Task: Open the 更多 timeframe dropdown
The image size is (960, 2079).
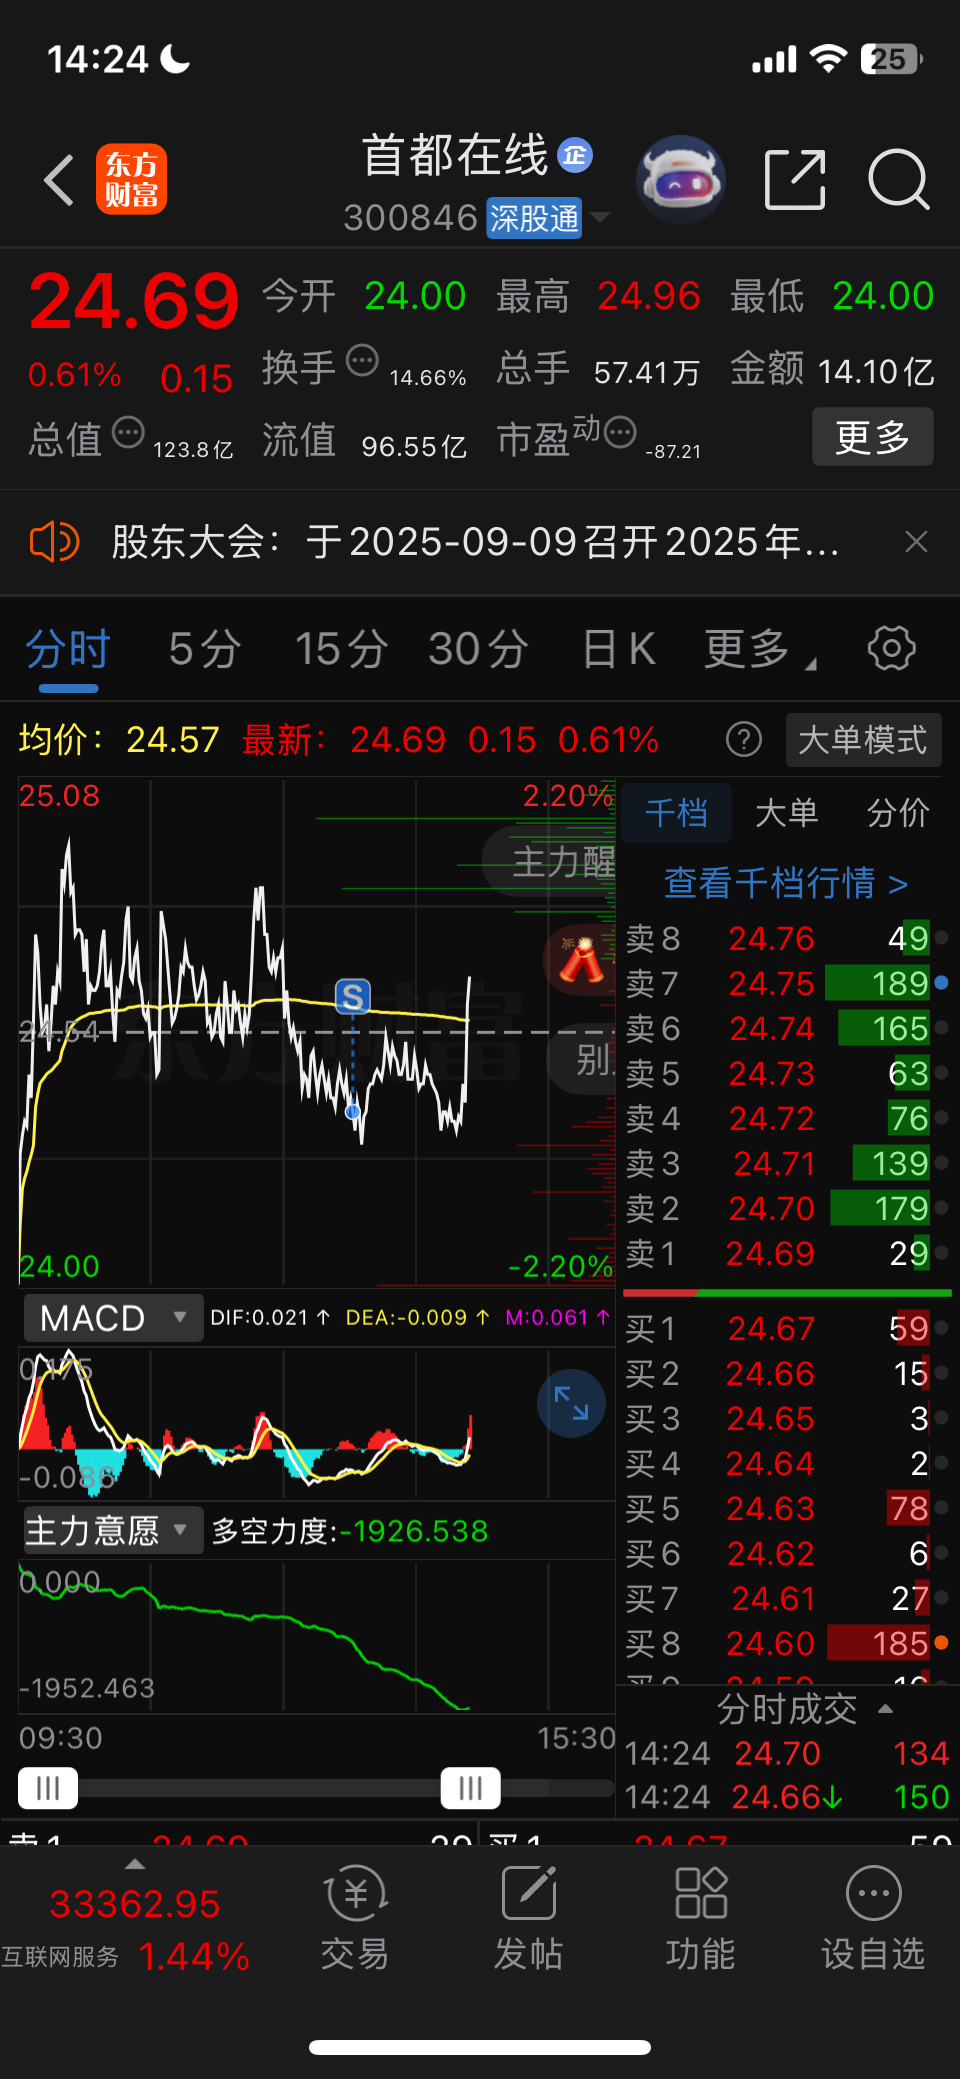Action: click(x=761, y=650)
